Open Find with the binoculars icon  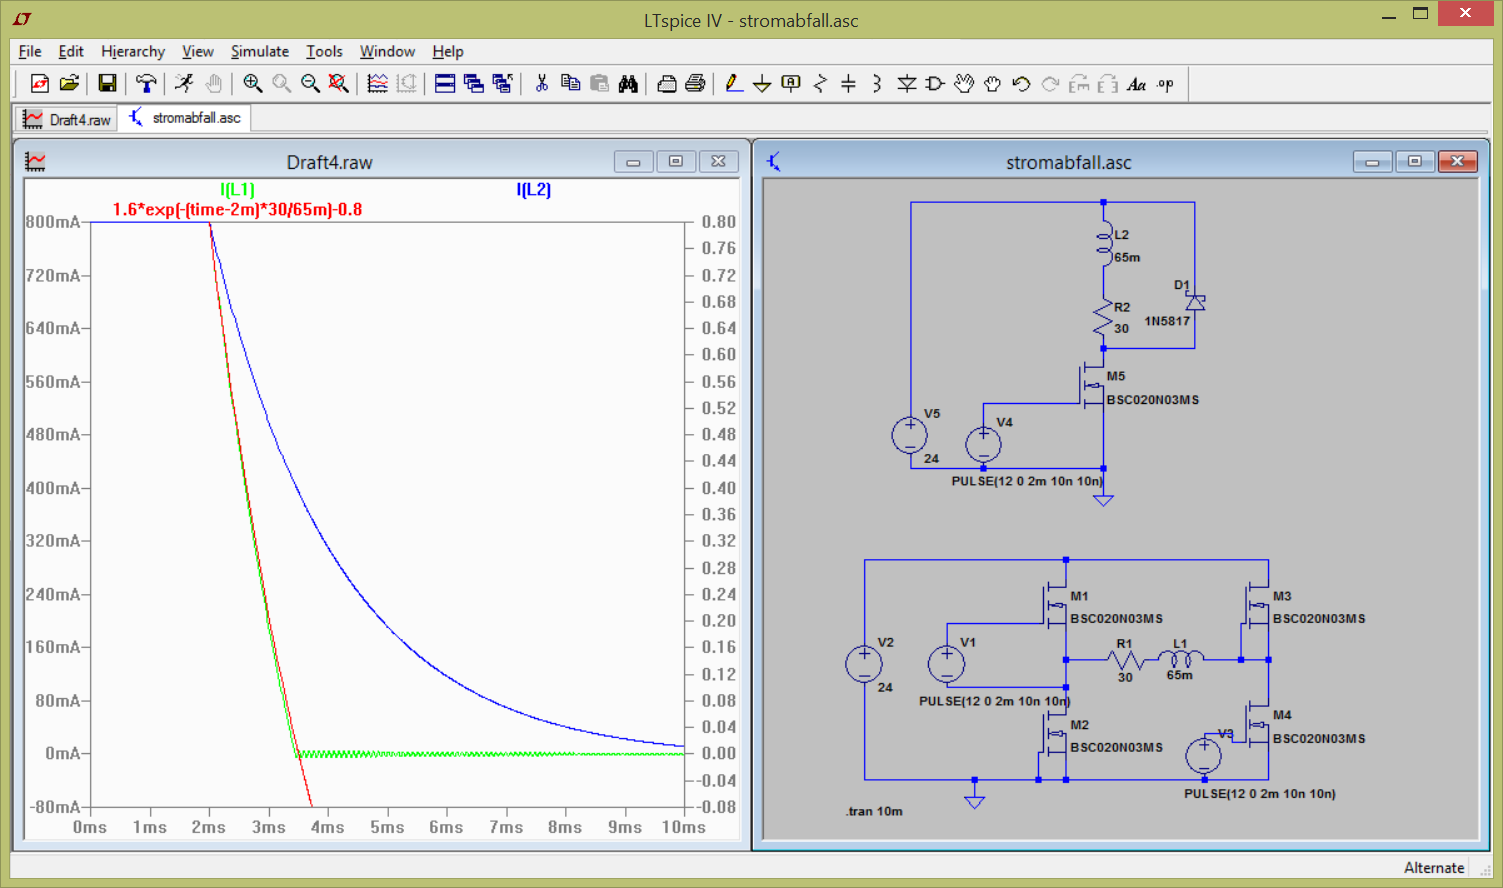click(628, 84)
